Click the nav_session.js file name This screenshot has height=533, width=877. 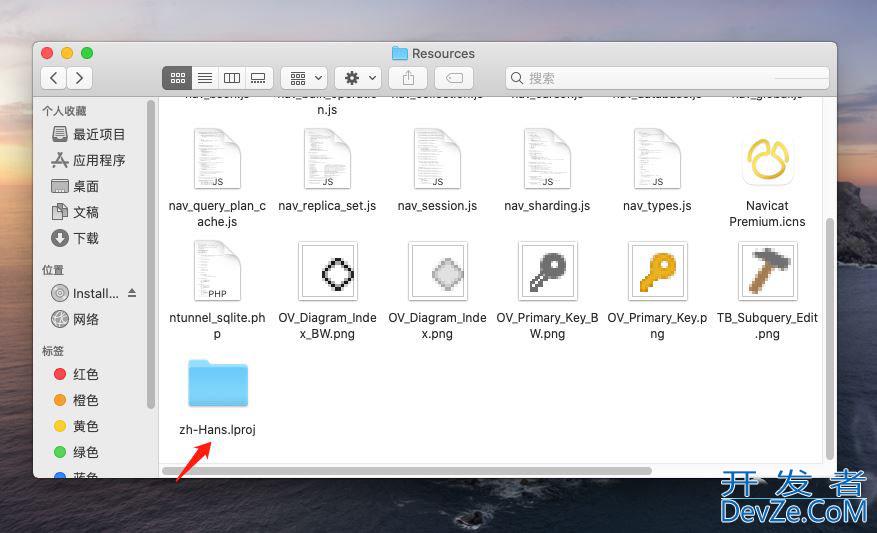(x=437, y=206)
